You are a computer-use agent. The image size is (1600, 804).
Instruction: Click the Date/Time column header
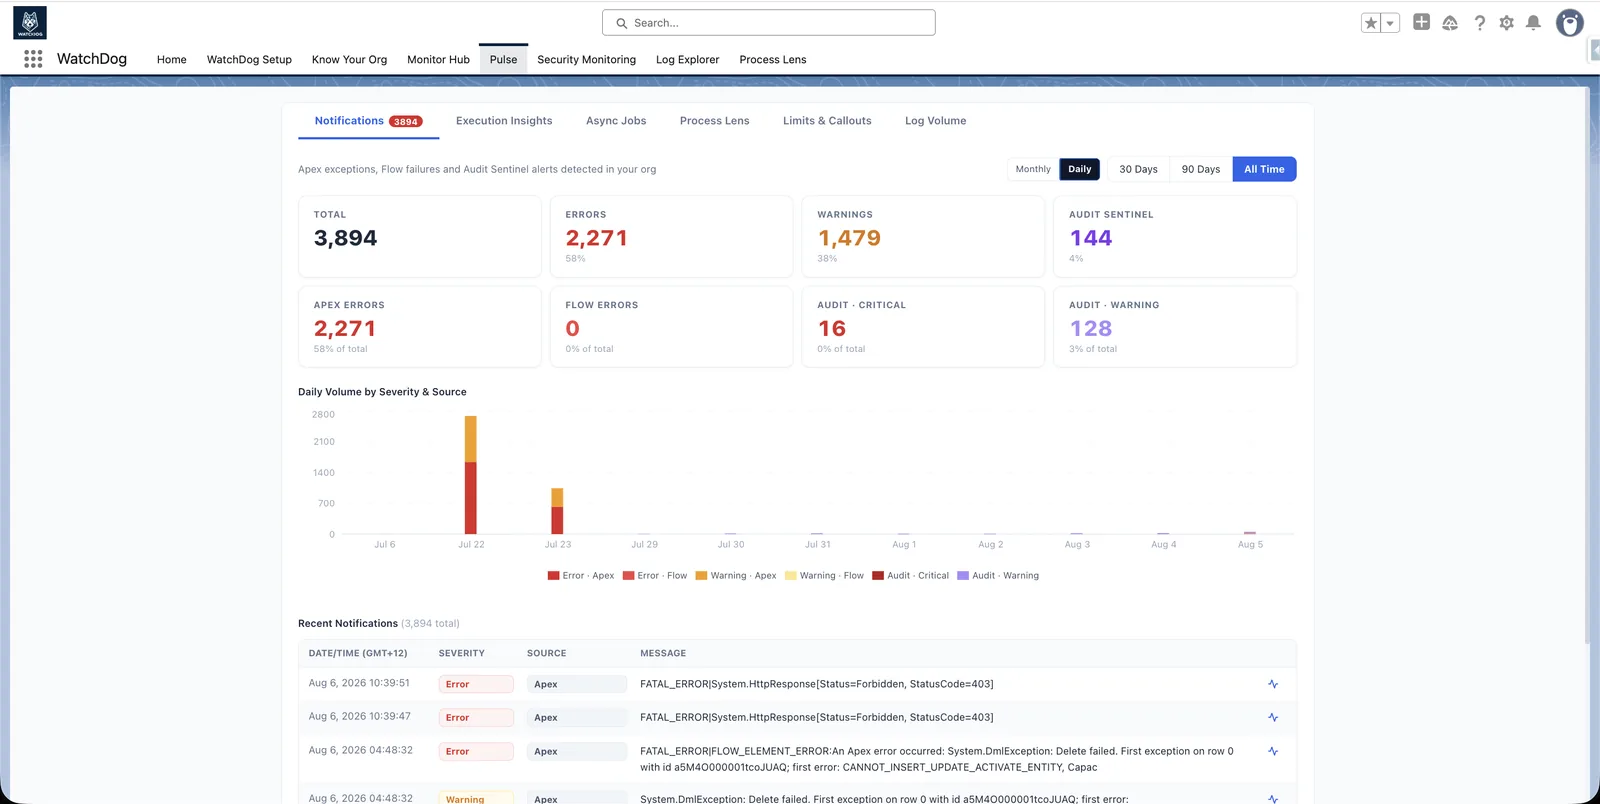pos(358,653)
